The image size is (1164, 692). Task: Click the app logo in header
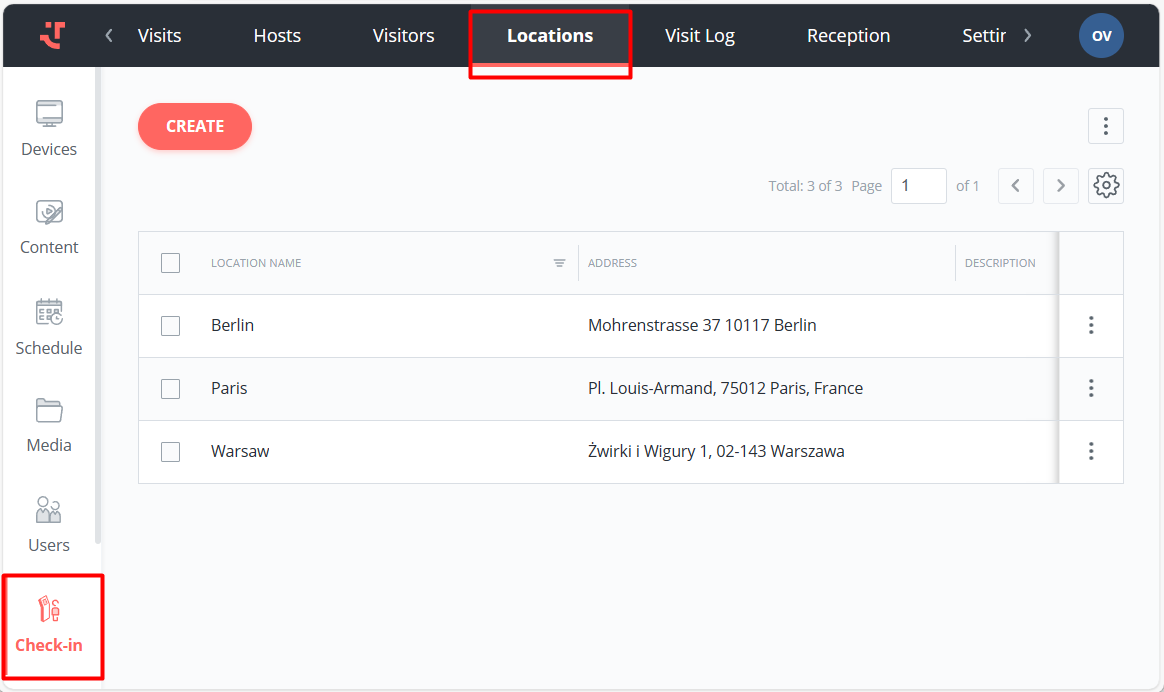tap(52, 35)
